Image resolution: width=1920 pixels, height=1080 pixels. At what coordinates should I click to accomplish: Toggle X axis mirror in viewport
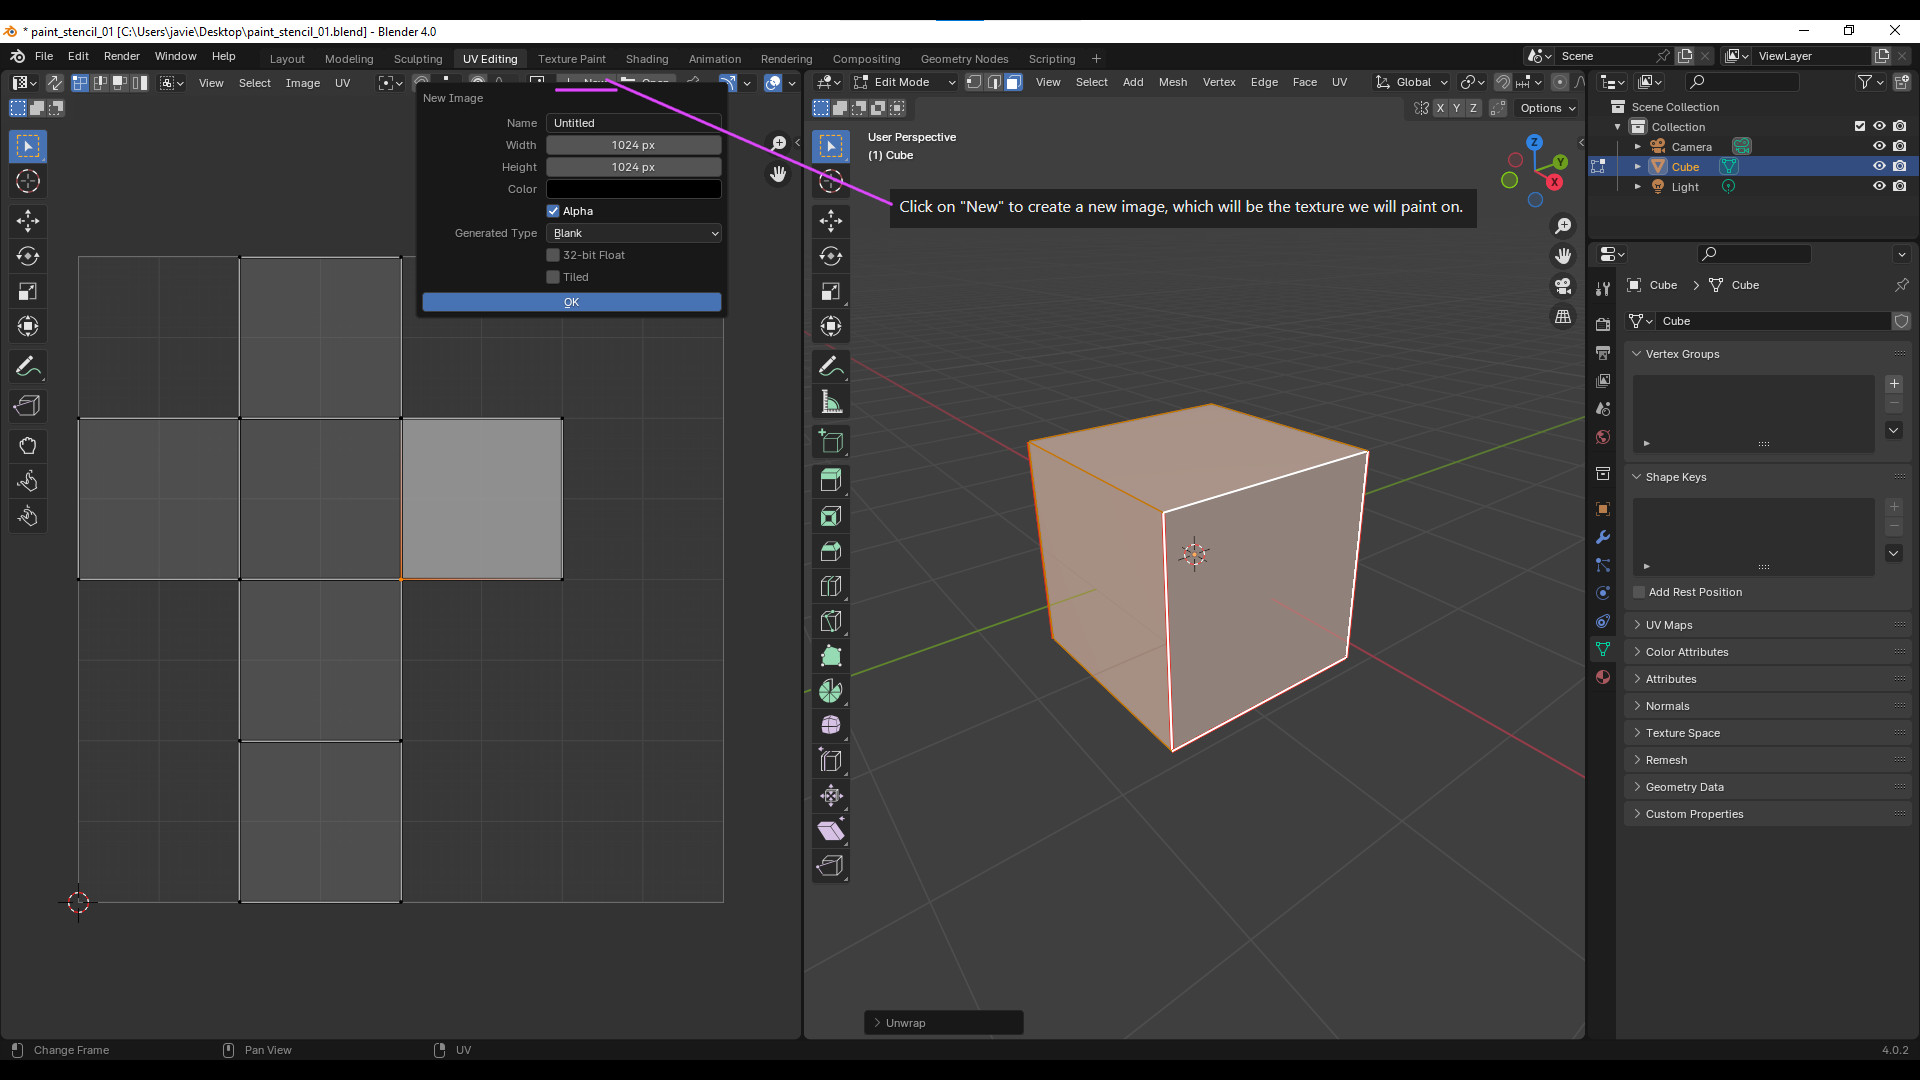[x=1440, y=108]
